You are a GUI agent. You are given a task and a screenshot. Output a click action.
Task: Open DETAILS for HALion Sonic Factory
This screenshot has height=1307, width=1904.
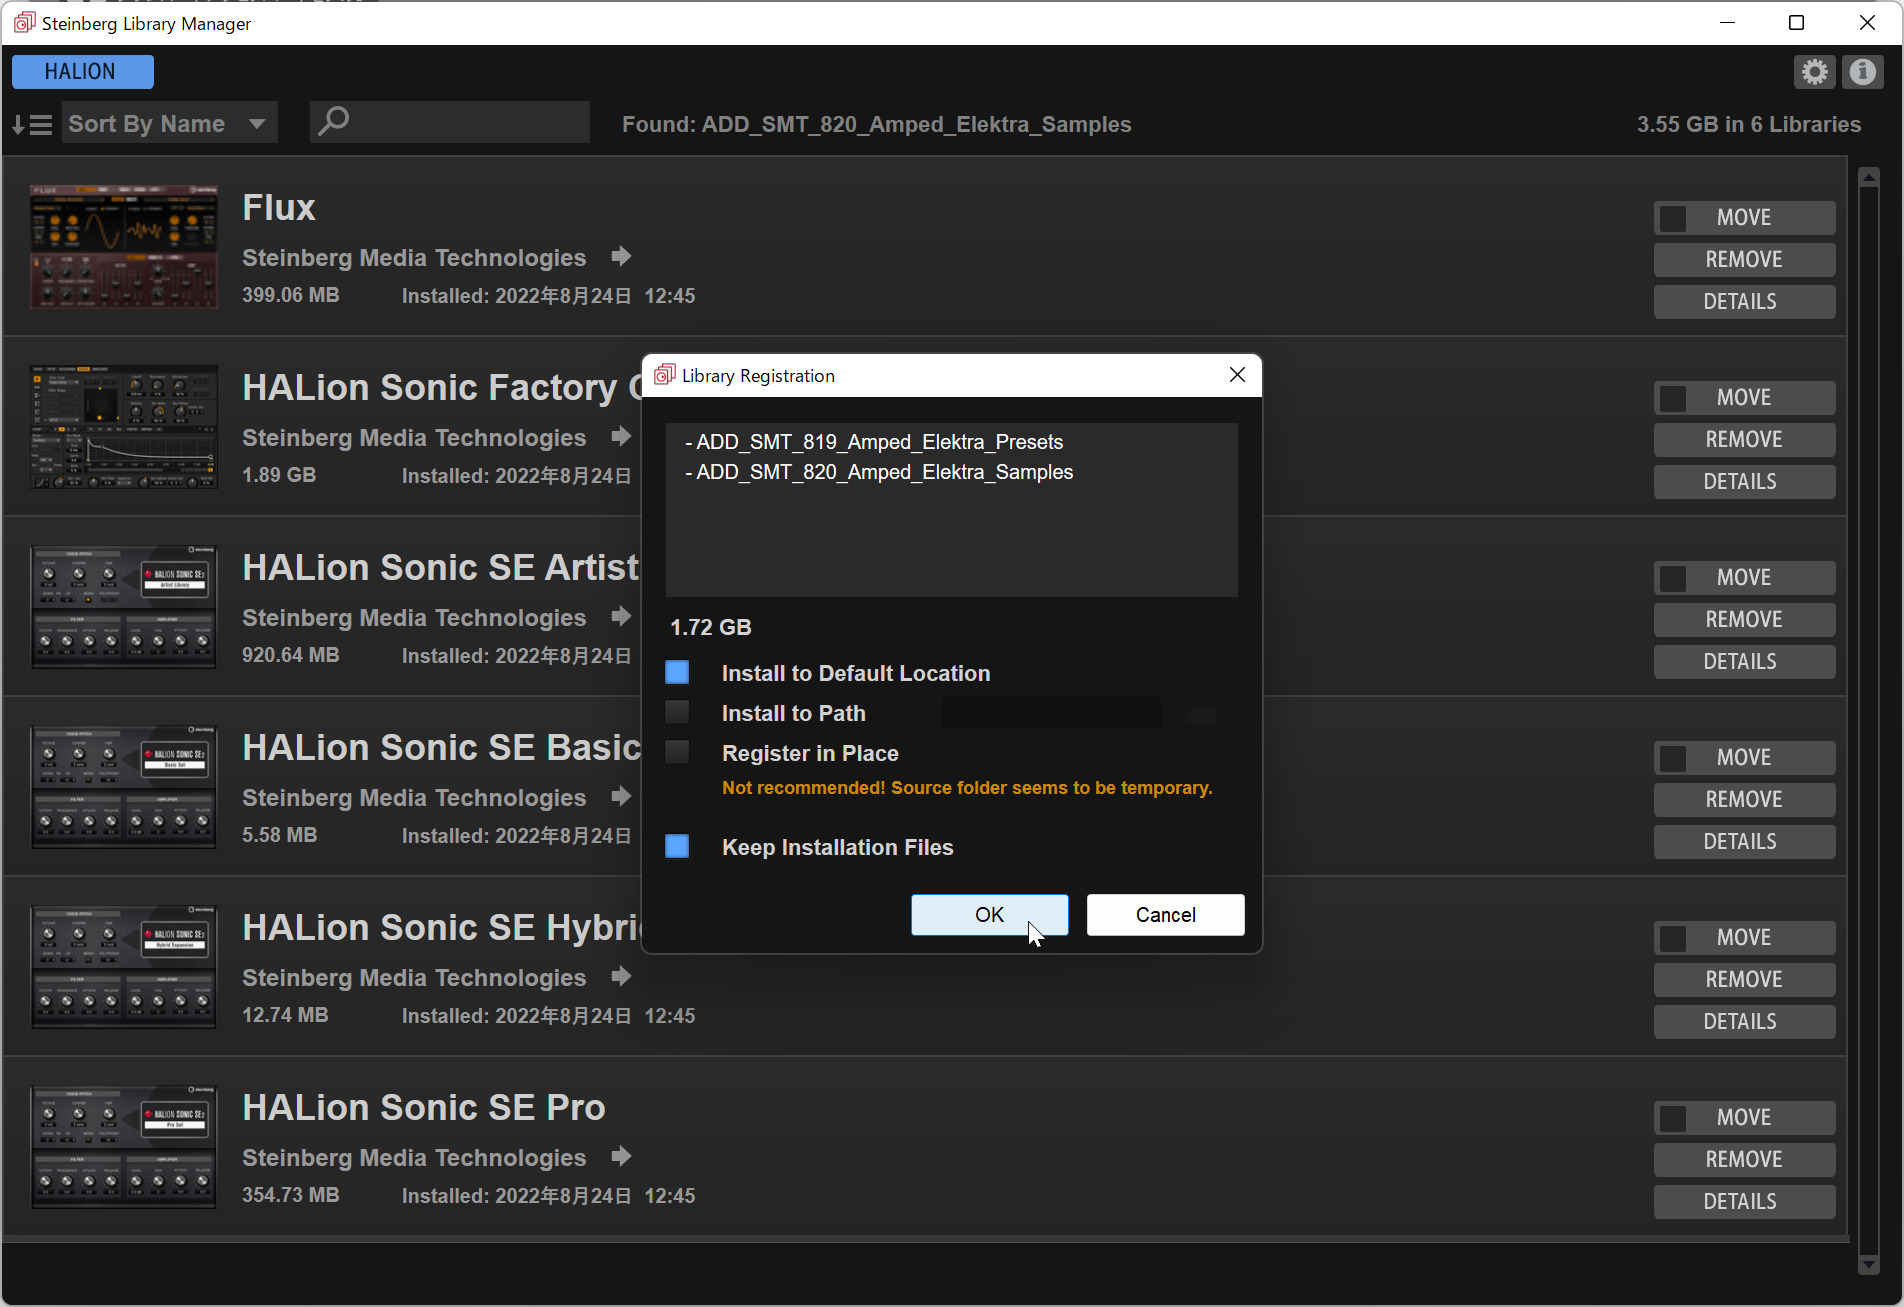point(1744,482)
